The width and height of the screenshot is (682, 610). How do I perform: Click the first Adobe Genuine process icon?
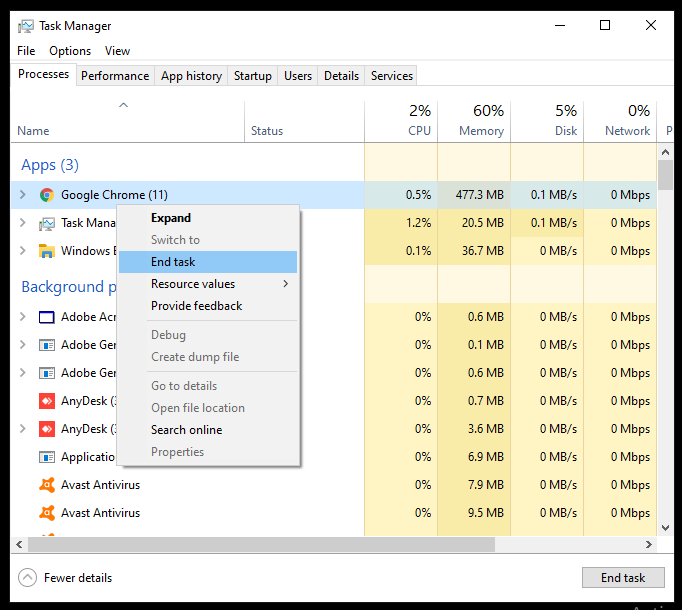pos(47,345)
